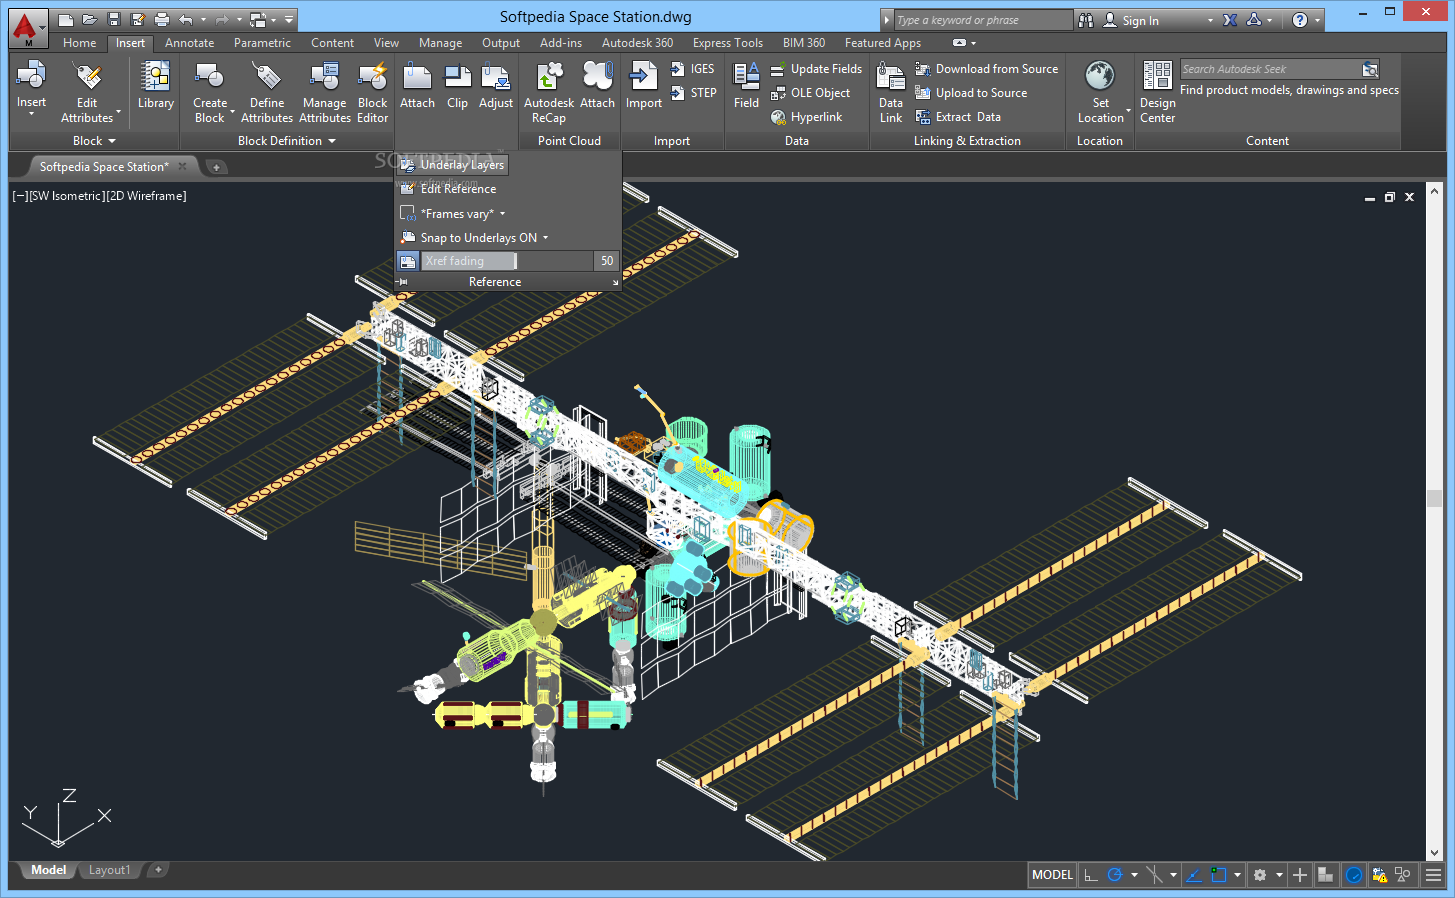
Task: Toggle Snap to Underlays ON
Action: 474,238
